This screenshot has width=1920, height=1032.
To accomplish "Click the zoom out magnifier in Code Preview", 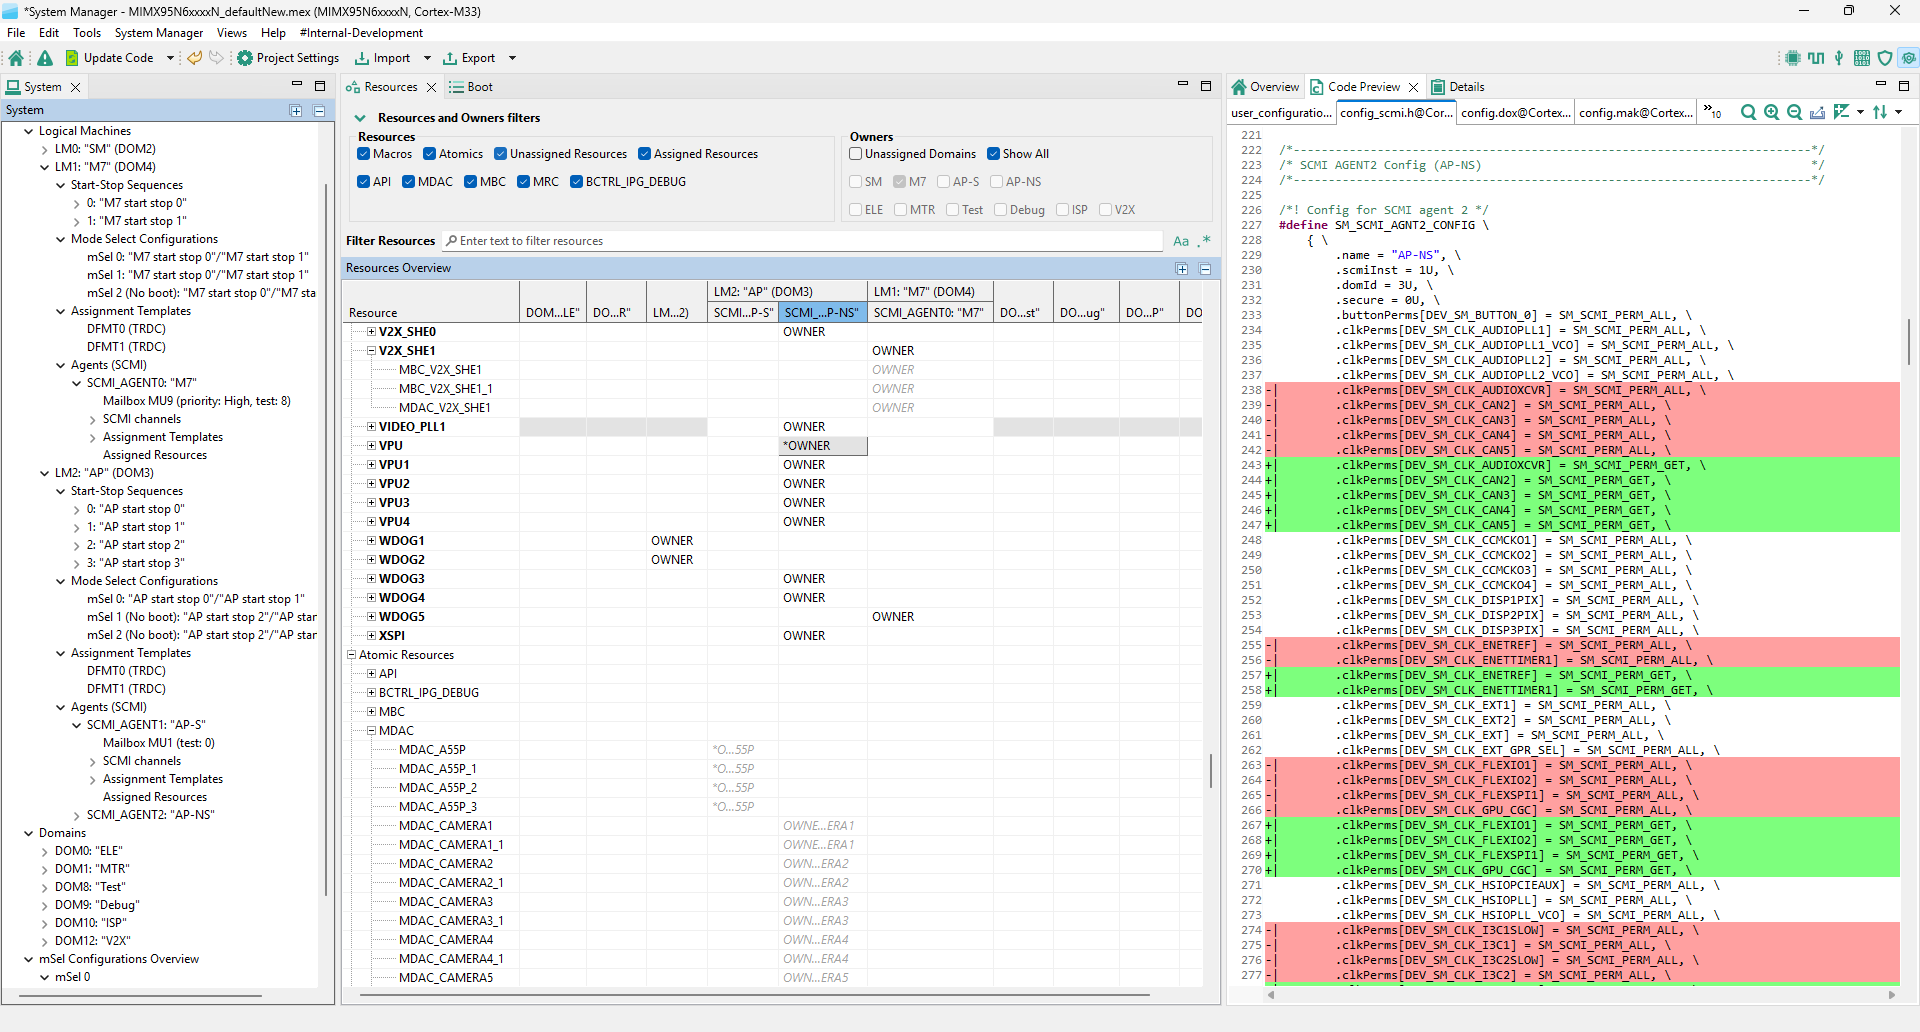I will (x=1794, y=112).
